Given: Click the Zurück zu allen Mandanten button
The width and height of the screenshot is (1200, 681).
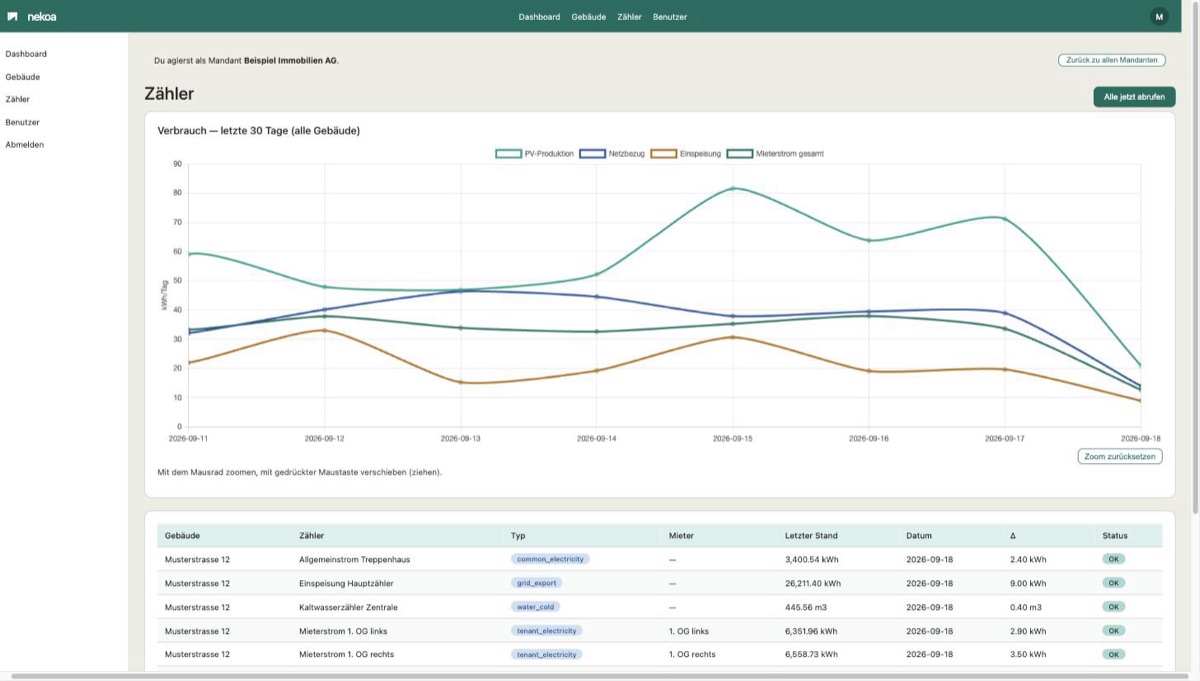Looking at the screenshot, I should coord(1112,60).
